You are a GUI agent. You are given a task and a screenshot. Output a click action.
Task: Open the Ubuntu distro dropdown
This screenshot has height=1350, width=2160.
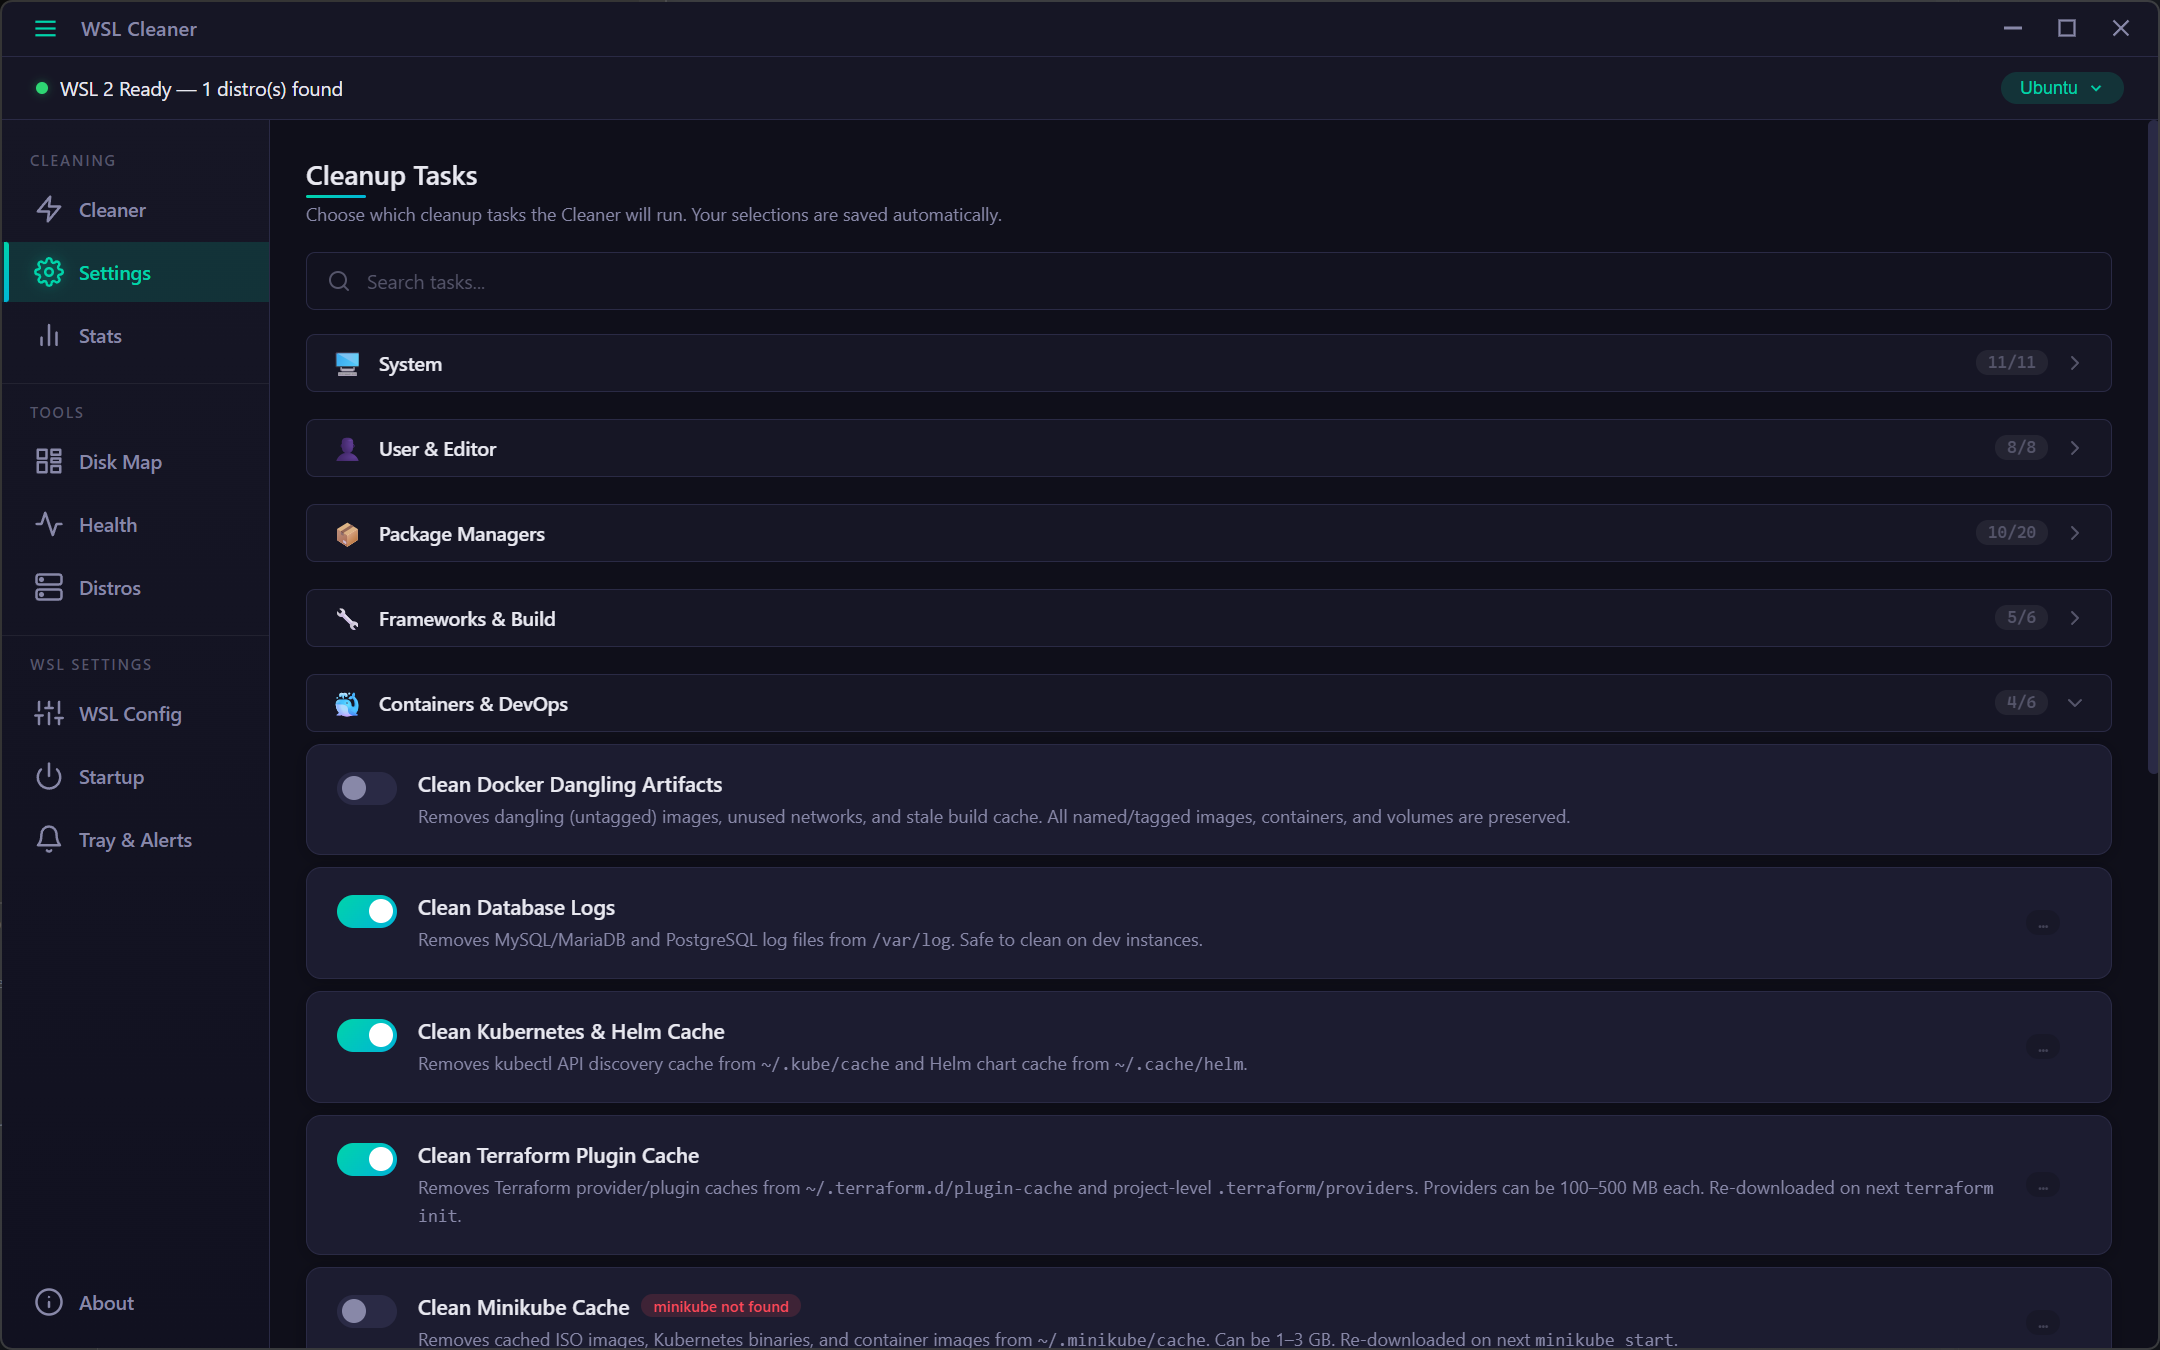(x=2060, y=88)
